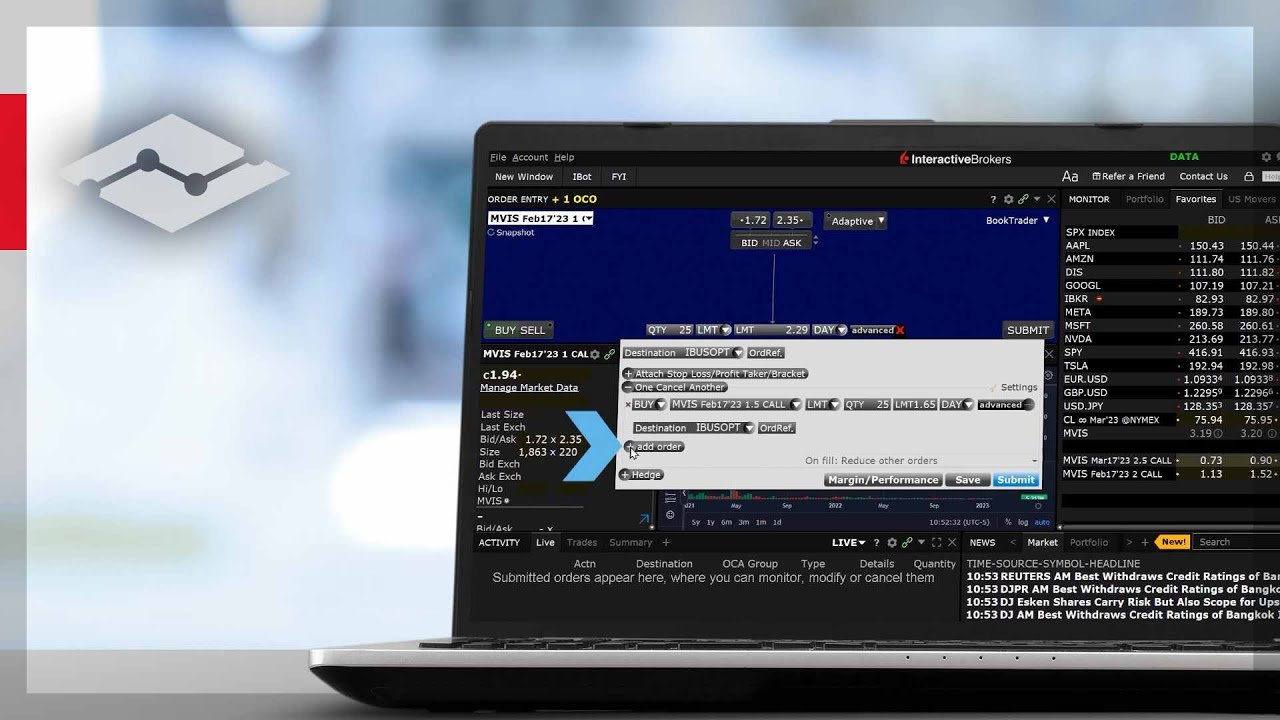Select 6m chart time range

726,522
